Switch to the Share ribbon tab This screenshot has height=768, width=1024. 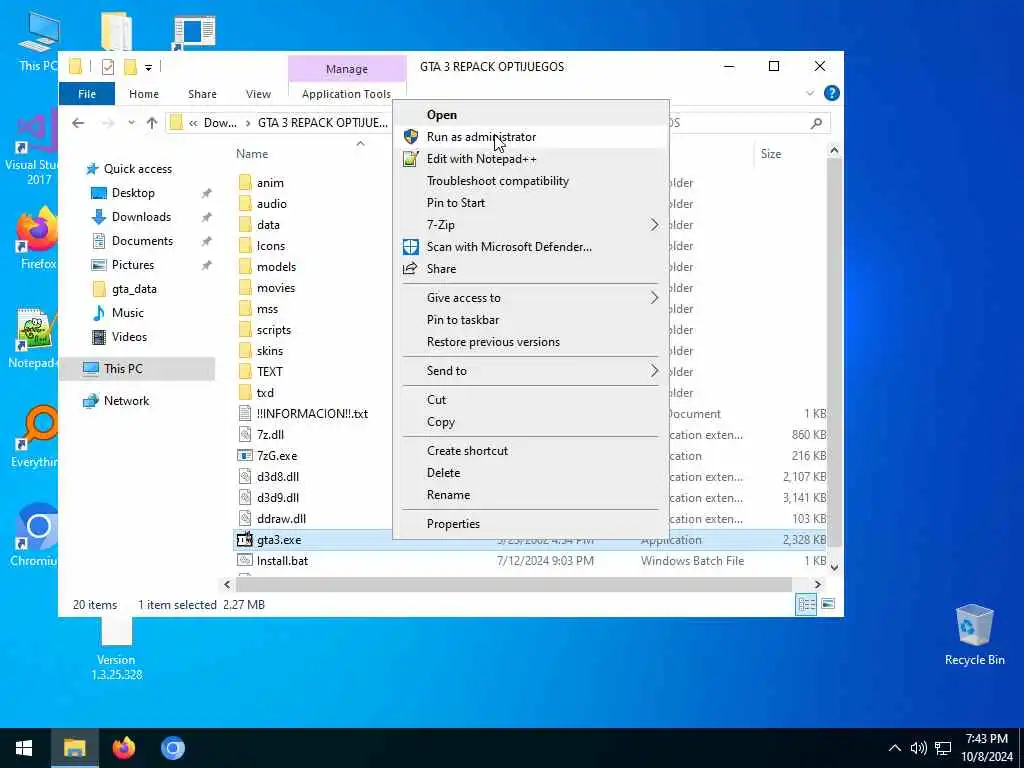[x=202, y=94]
